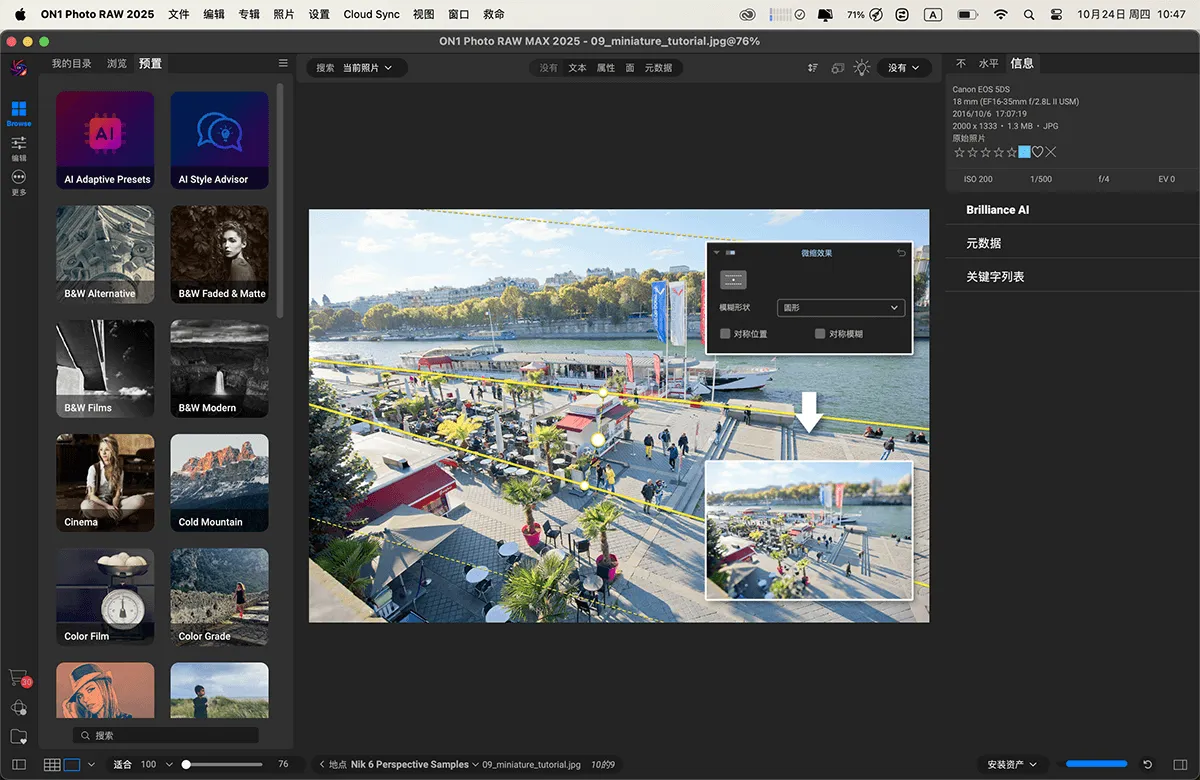Open the Brilliance AI panel section

click(x=997, y=210)
